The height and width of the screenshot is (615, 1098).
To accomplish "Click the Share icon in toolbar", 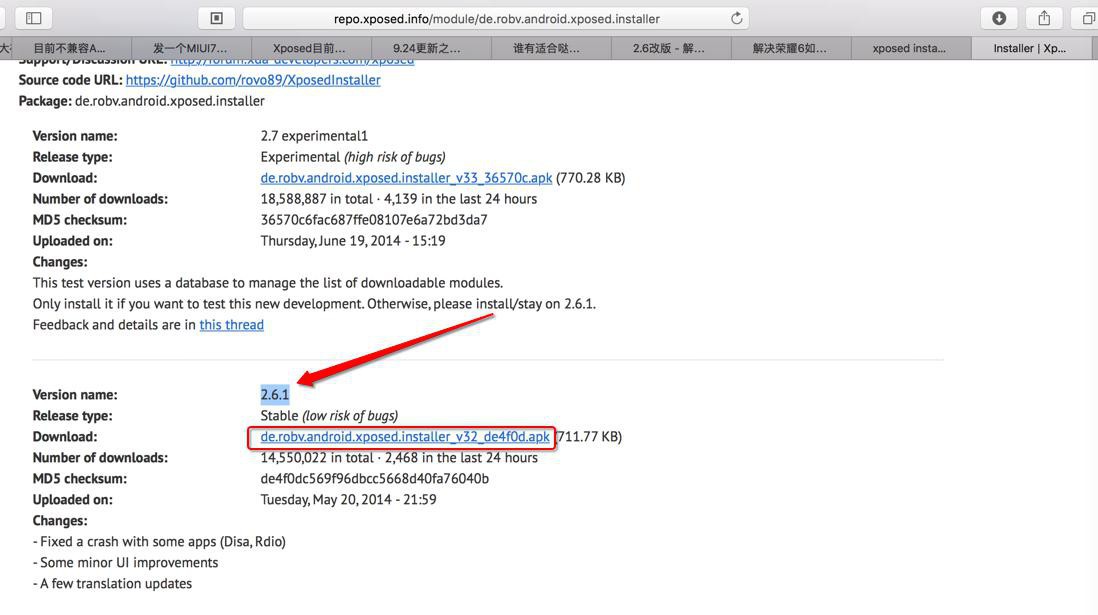I will (x=1044, y=18).
